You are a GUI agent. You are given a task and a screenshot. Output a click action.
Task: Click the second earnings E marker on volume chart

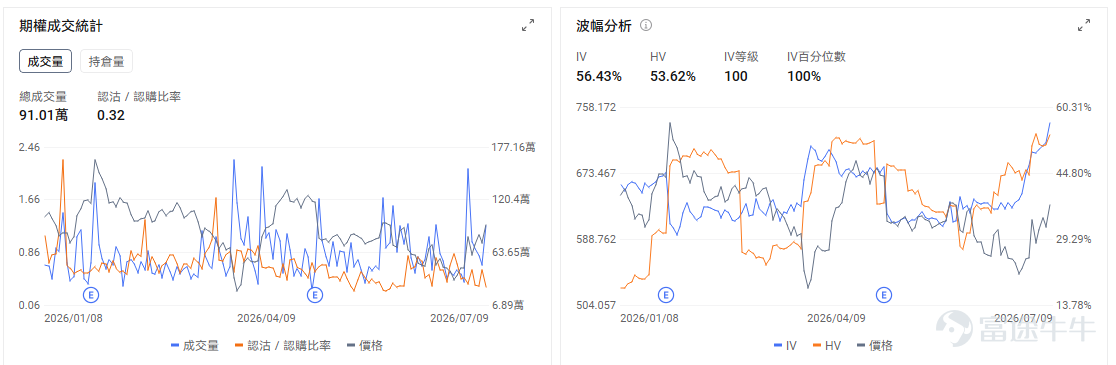[315, 294]
